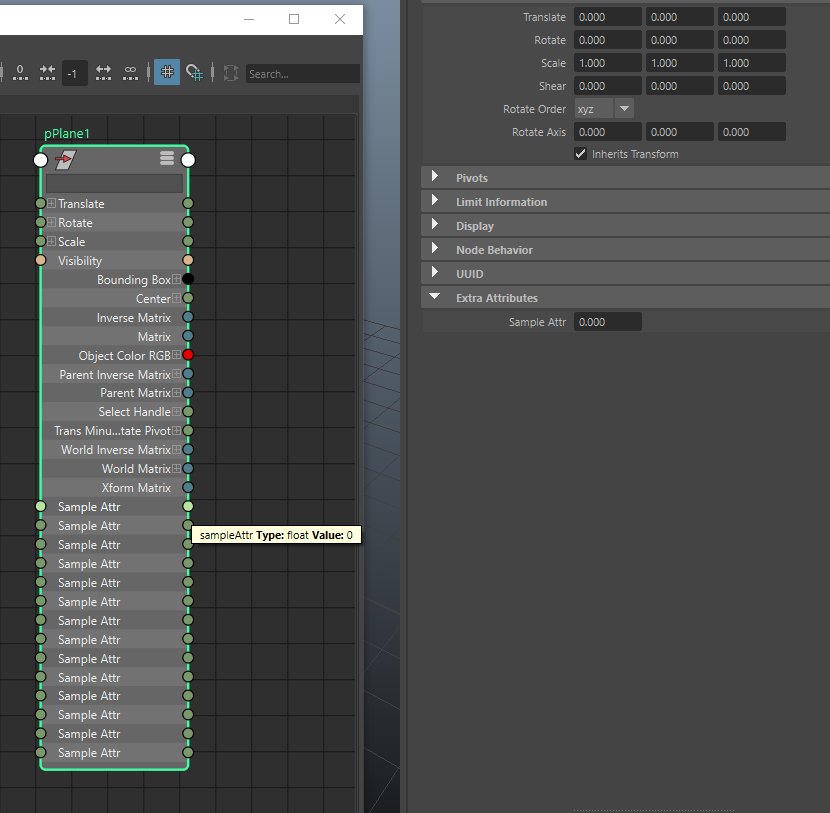Image resolution: width=830 pixels, height=813 pixels.
Task: Expand Object Color RGB plus icon
Action: [176, 355]
